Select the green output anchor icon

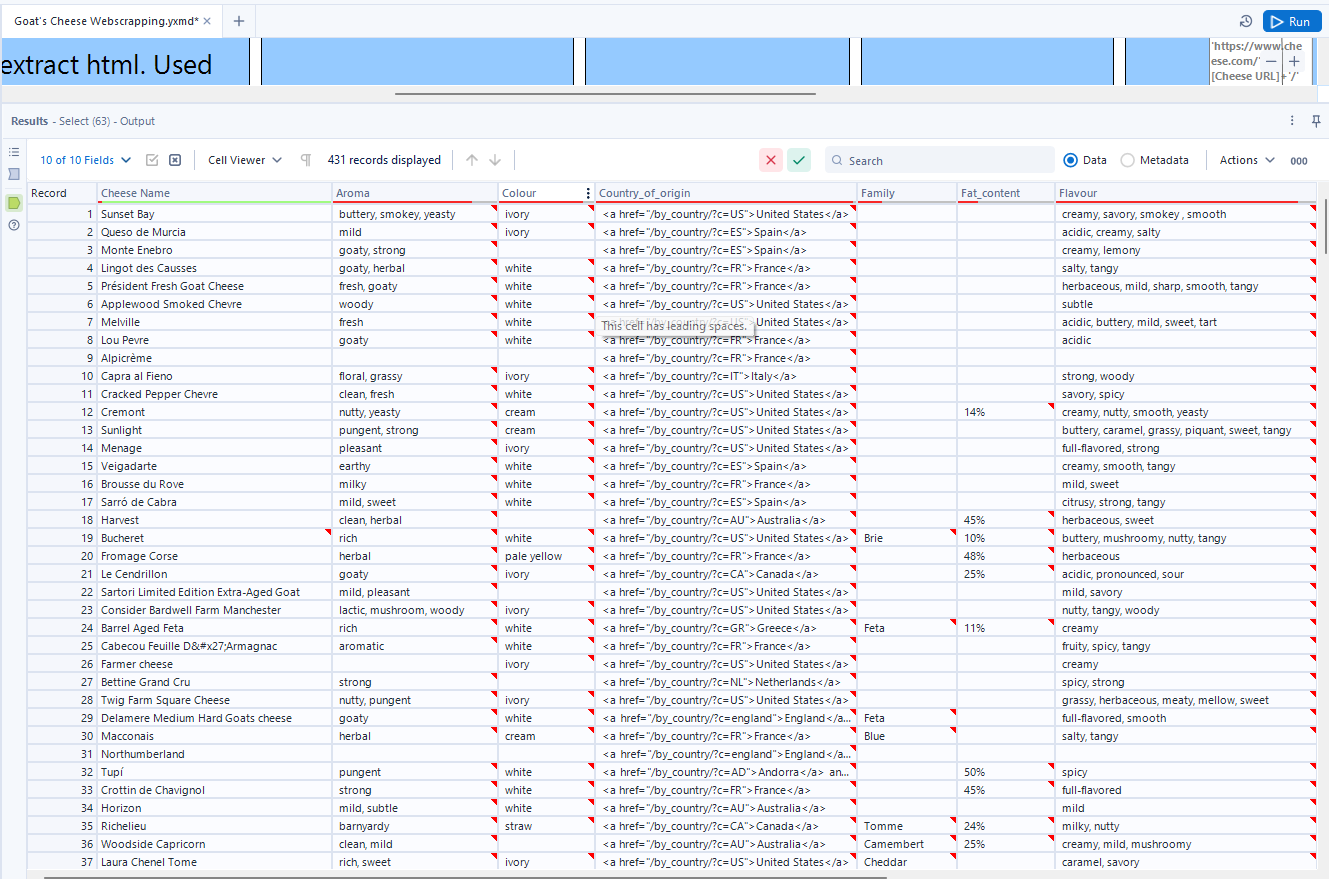coord(14,203)
